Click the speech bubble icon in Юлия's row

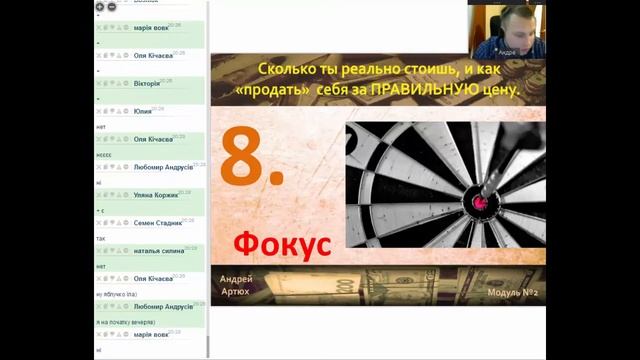pyautogui.click(x=112, y=111)
